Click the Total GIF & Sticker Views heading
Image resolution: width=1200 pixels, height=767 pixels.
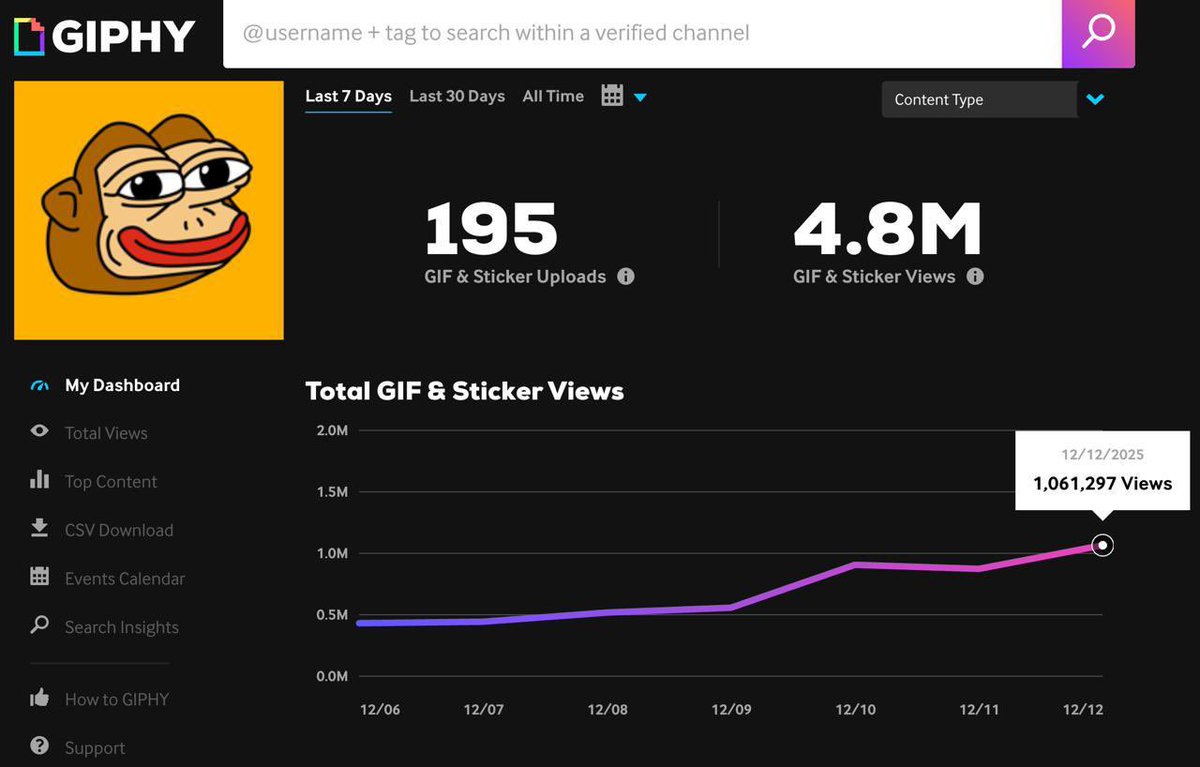464,391
